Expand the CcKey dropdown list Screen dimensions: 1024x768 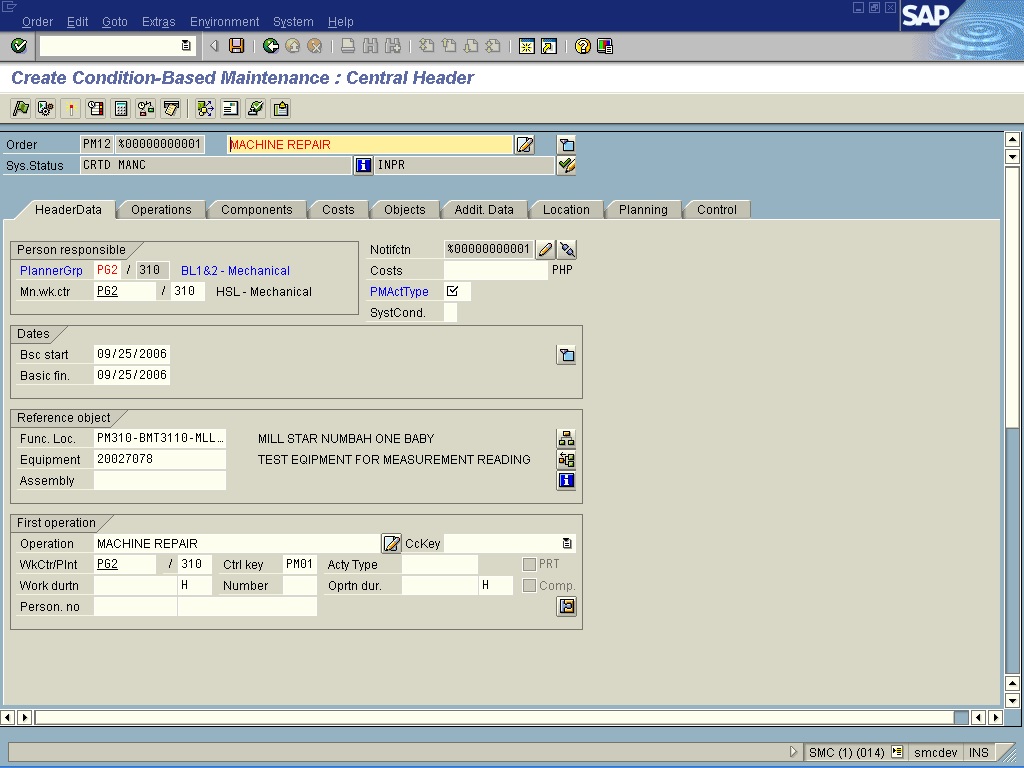click(x=567, y=544)
